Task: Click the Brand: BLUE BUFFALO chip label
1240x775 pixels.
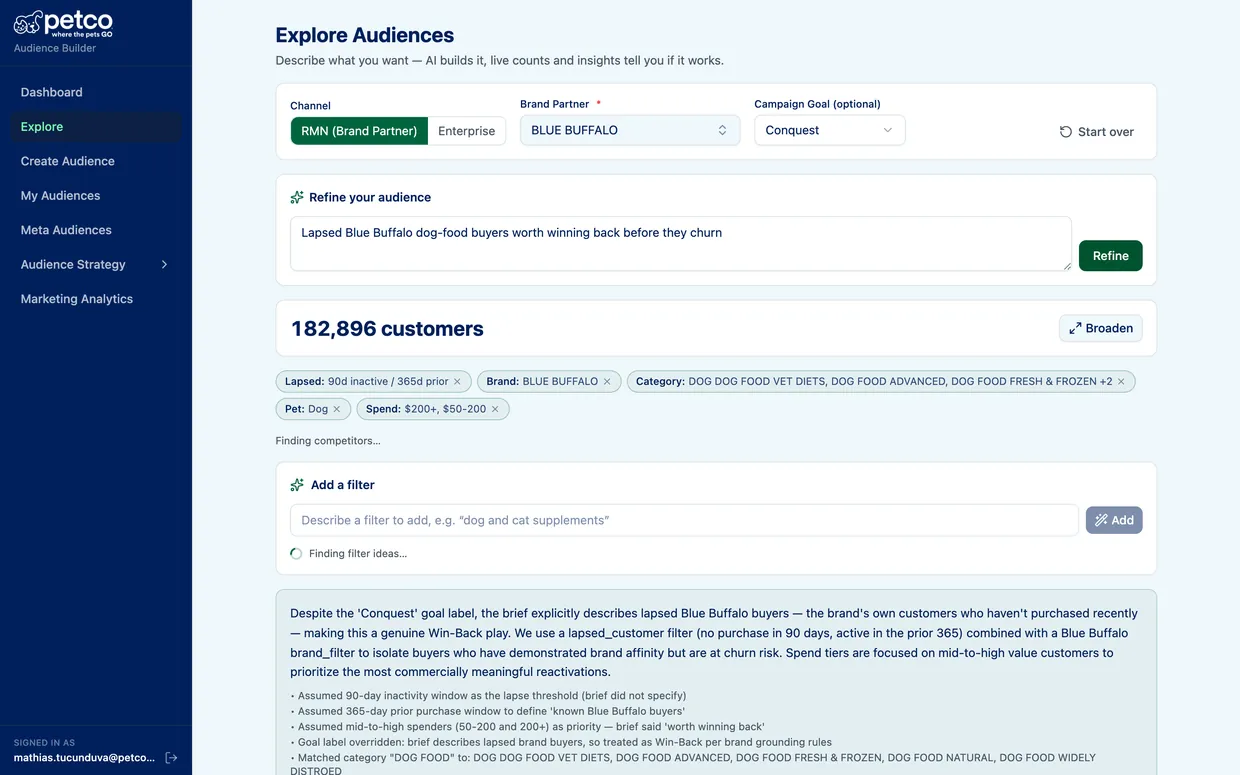Action: click(542, 381)
